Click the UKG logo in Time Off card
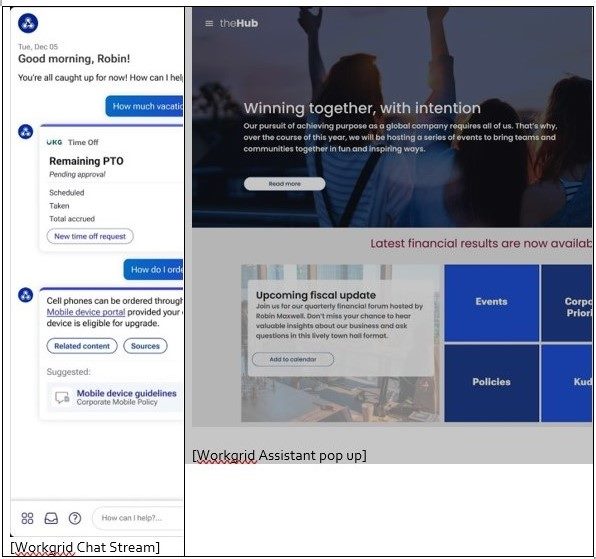Viewport: 596px width, 559px height. [x=54, y=142]
